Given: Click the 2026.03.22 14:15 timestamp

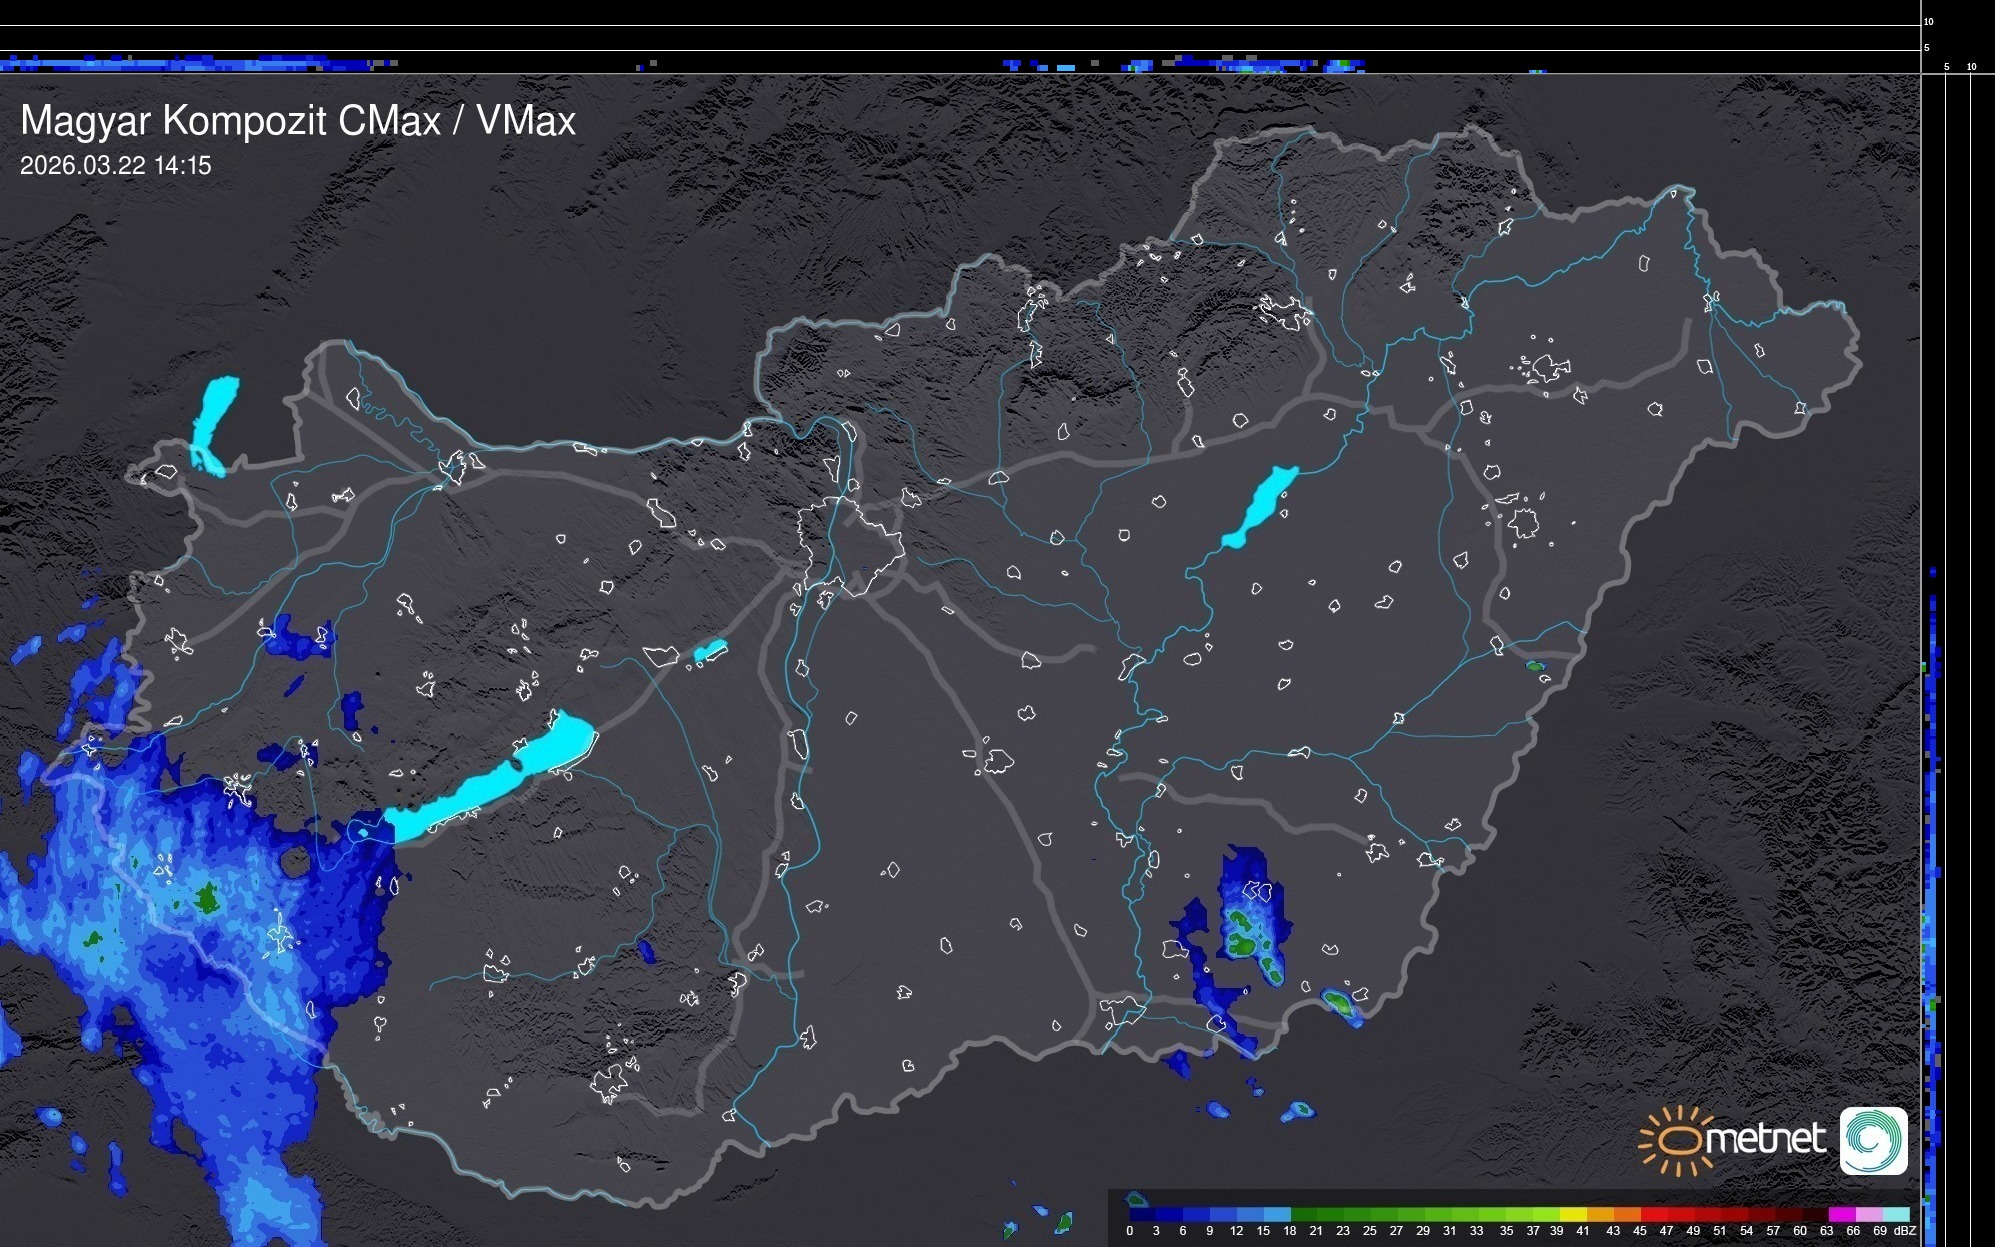Looking at the screenshot, I should (x=116, y=166).
